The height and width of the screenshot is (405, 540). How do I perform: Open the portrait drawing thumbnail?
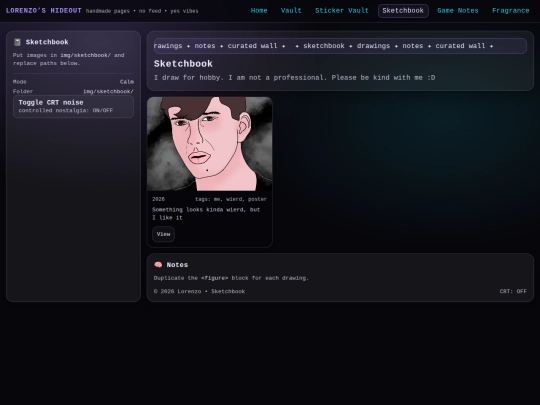[210, 144]
